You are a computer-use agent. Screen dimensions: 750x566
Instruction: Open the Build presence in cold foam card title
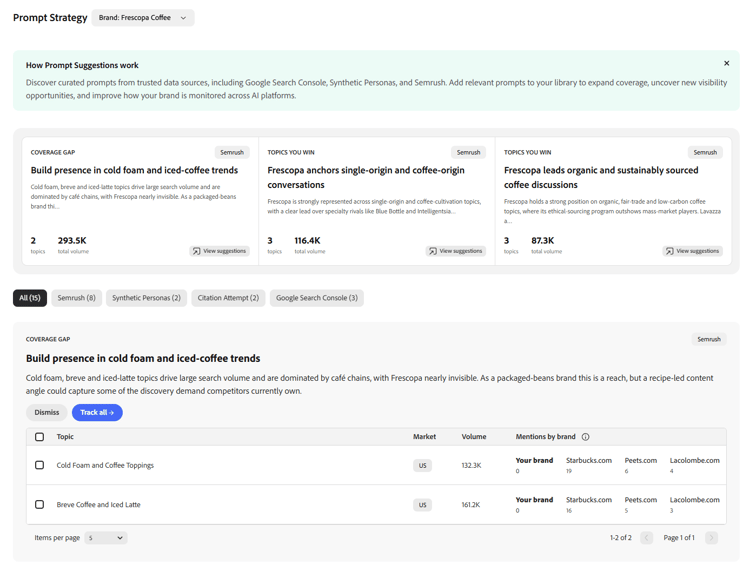(x=134, y=170)
